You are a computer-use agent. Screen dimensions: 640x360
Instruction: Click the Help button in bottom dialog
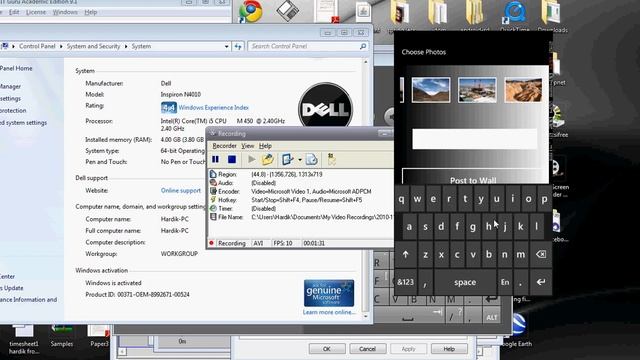[x=449, y=349]
